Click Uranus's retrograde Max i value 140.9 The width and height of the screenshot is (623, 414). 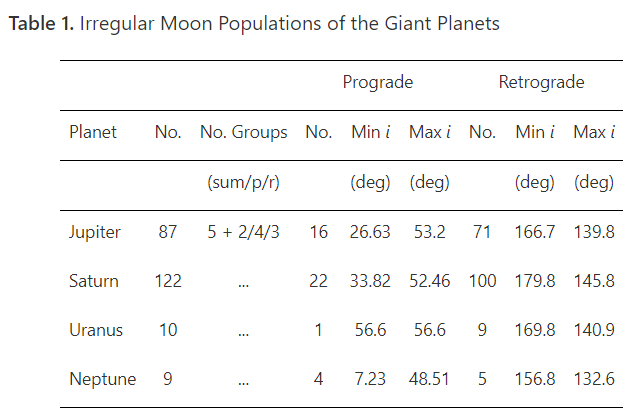[594, 330]
